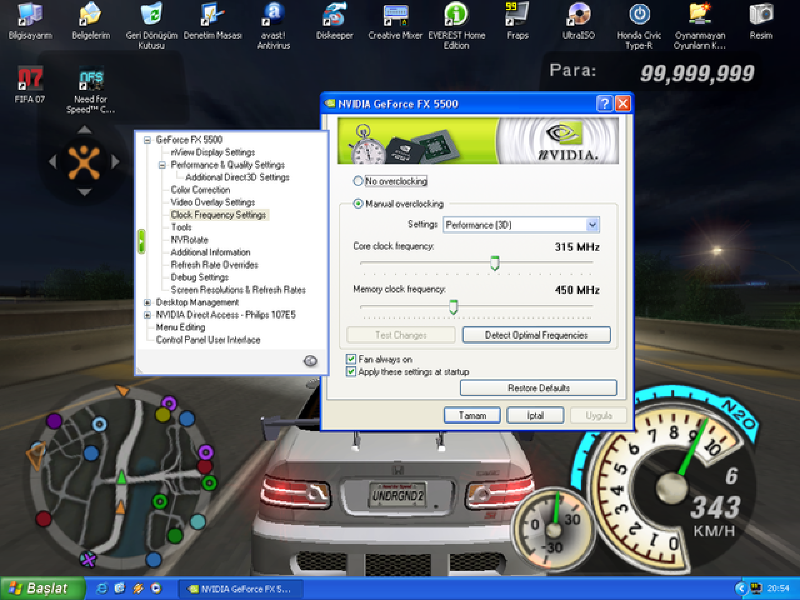
Task: Click the monitor icon in system tray
Action: point(756,588)
